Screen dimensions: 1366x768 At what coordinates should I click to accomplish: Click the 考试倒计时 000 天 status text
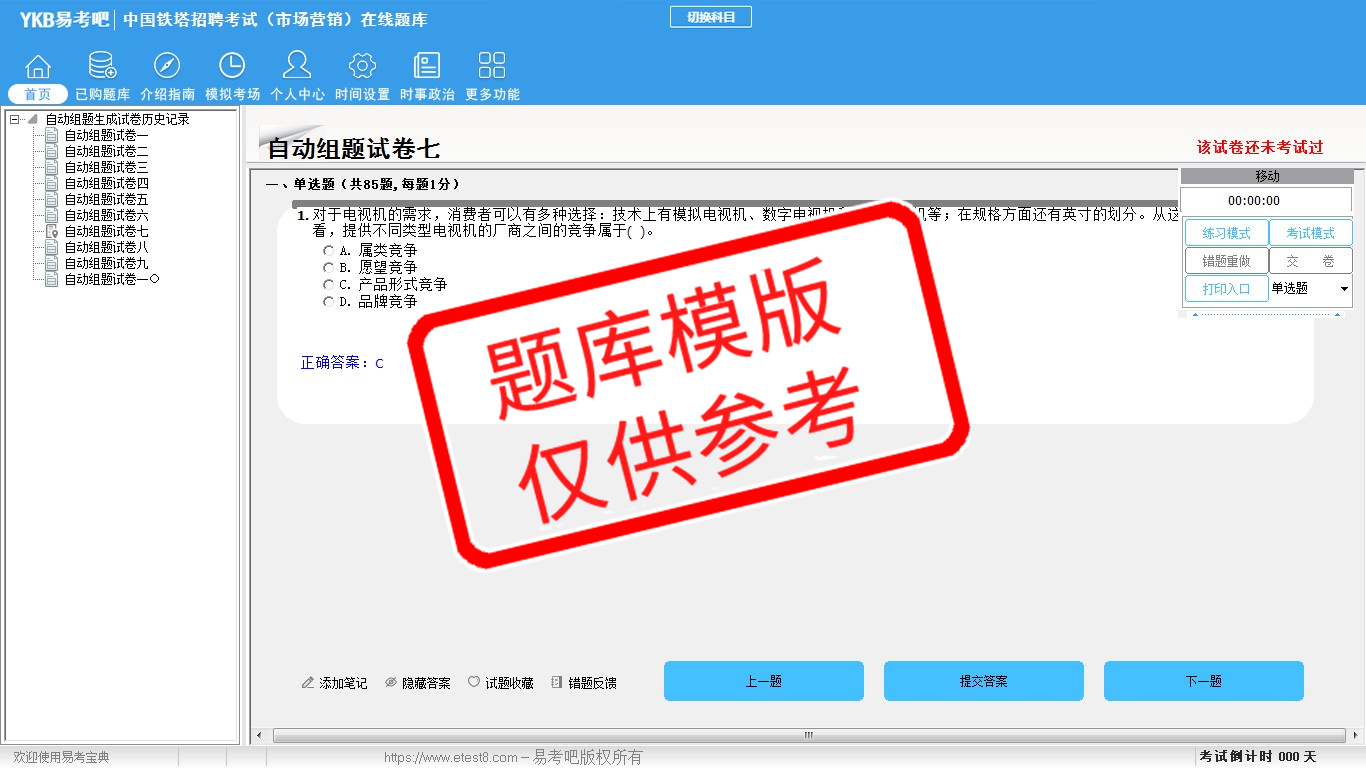pyautogui.click(x=1258, y=757)
